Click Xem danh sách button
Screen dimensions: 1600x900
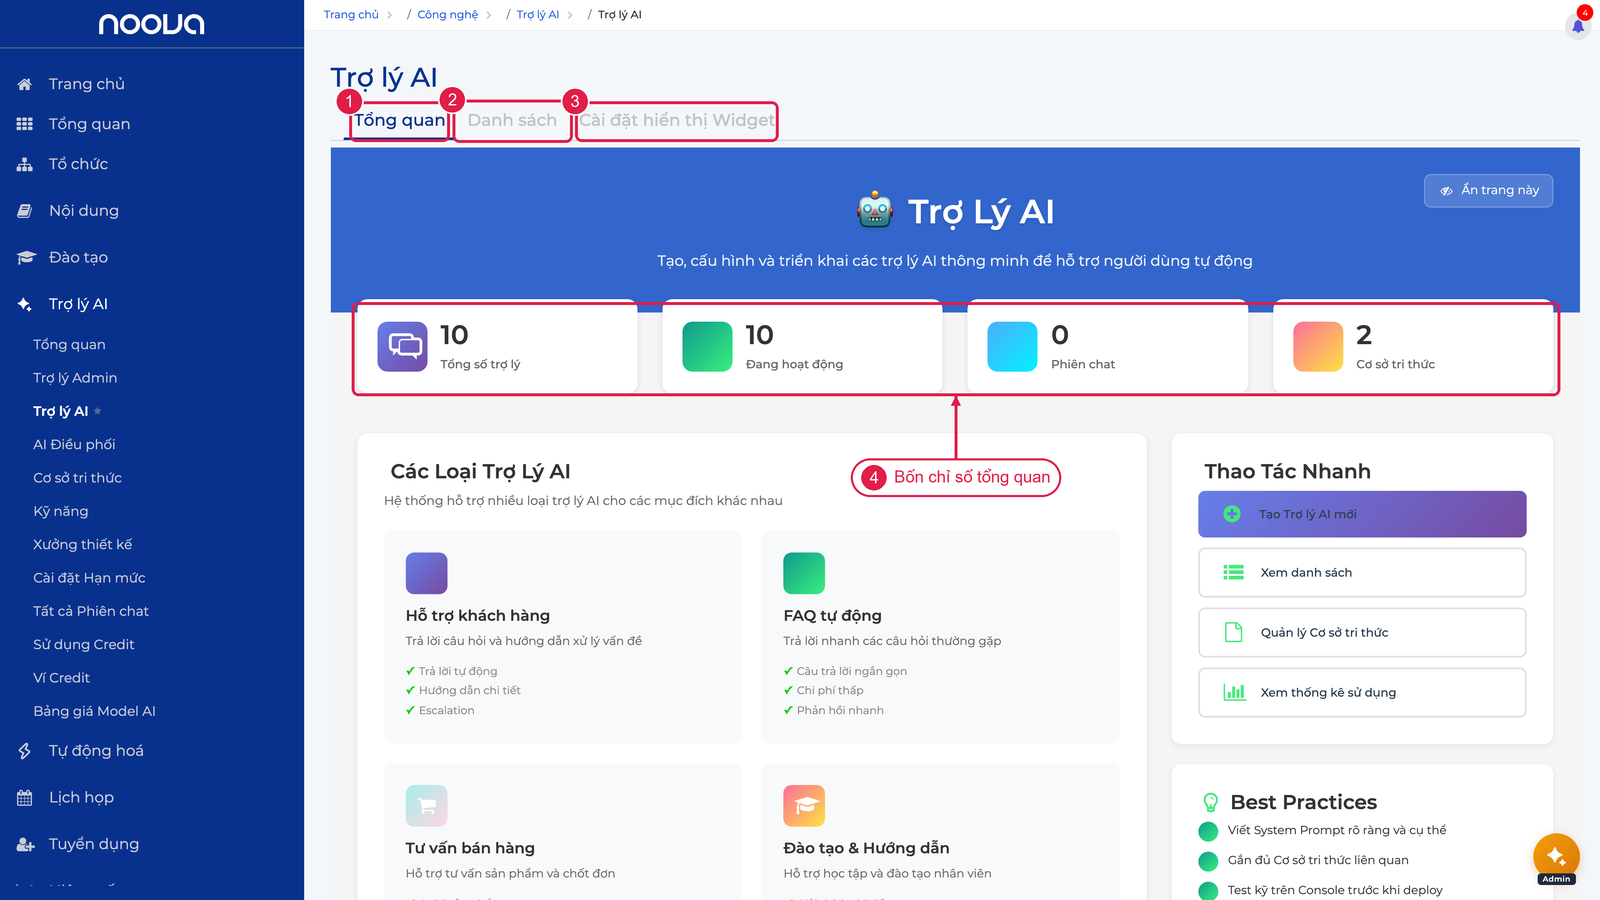pyautogui.click(x=1362, y=573)
